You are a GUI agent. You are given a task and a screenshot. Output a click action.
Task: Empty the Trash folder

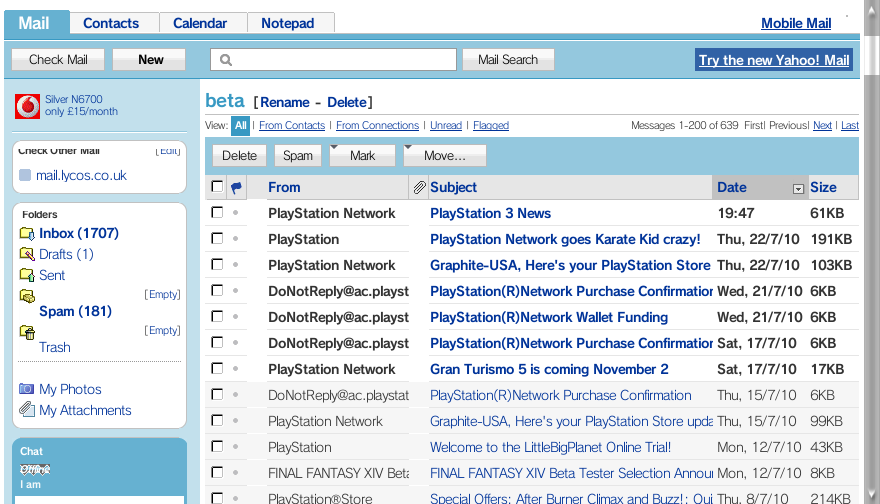point(162,330)
